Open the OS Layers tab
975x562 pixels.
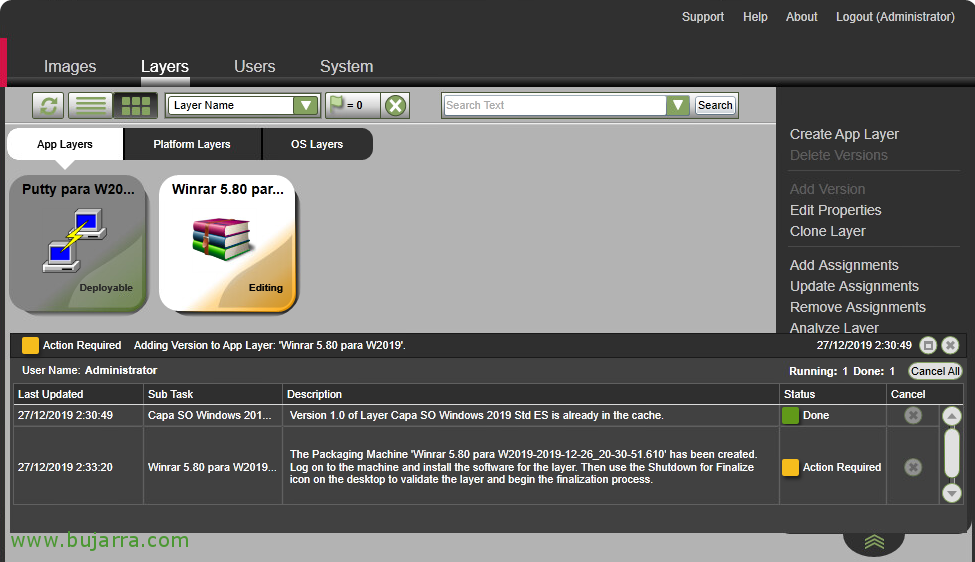(317, 144)
